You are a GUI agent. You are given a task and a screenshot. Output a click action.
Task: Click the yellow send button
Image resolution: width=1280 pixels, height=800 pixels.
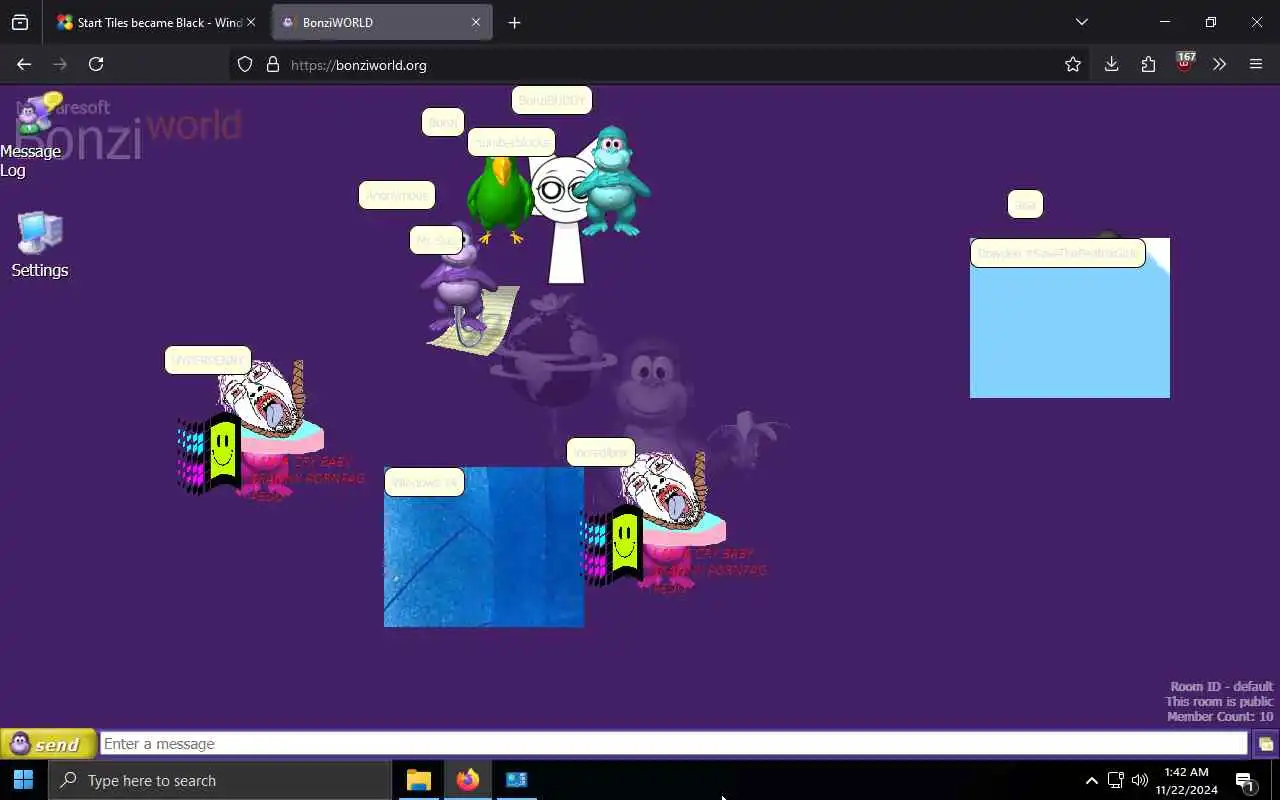point(48,744)
